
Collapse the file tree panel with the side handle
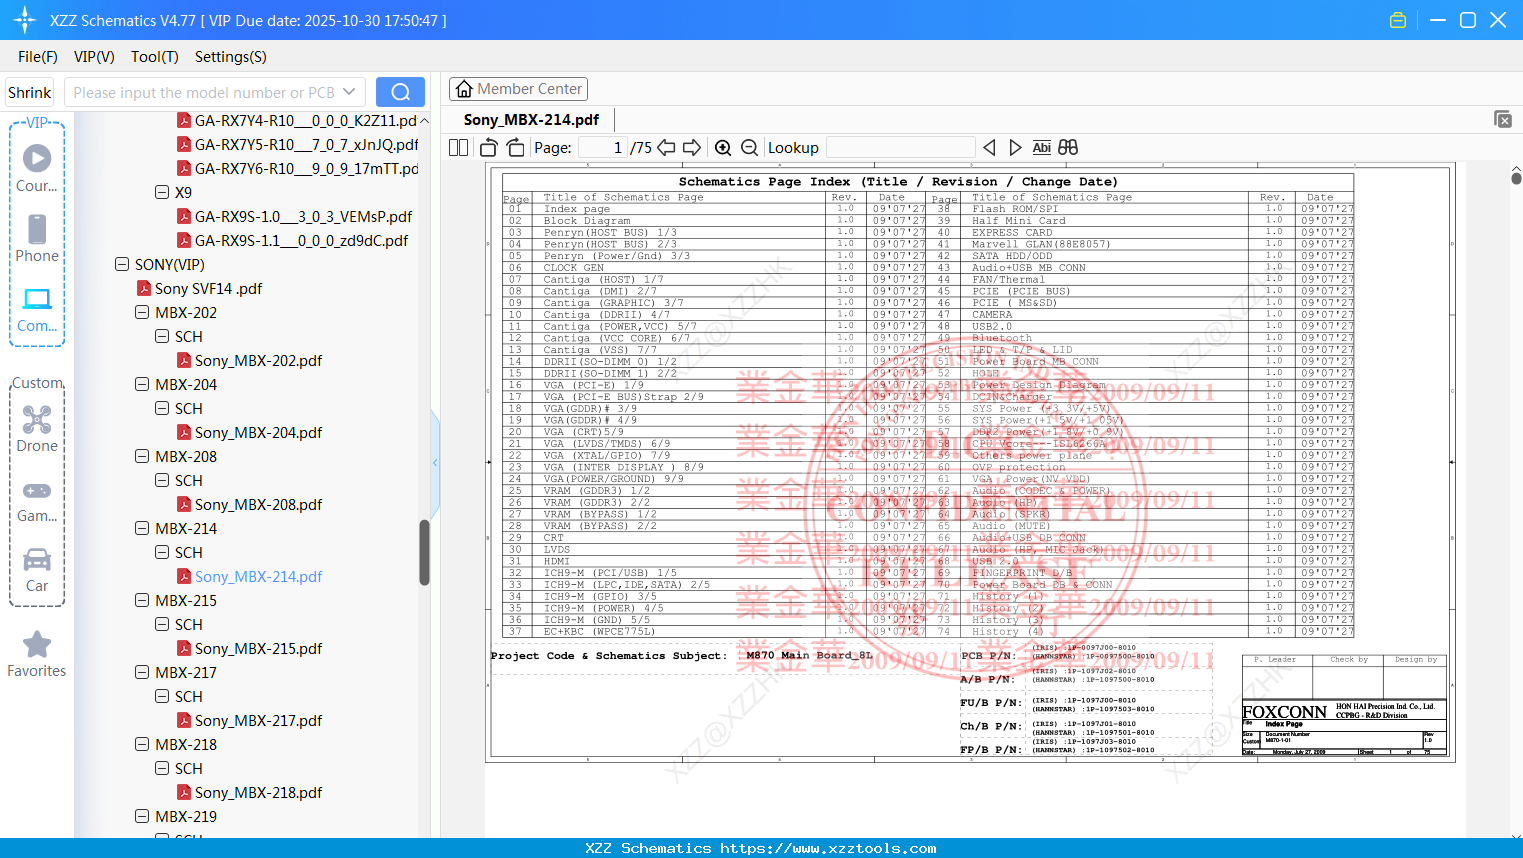(x=435, y=462)
